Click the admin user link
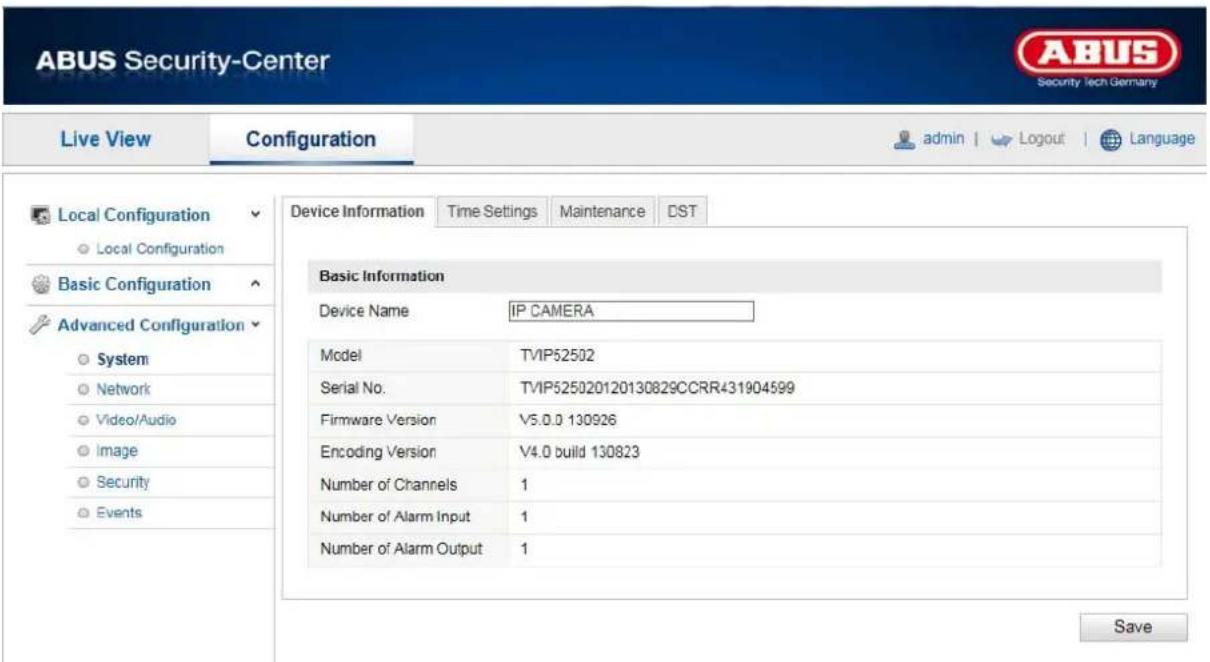 point(942,138)
